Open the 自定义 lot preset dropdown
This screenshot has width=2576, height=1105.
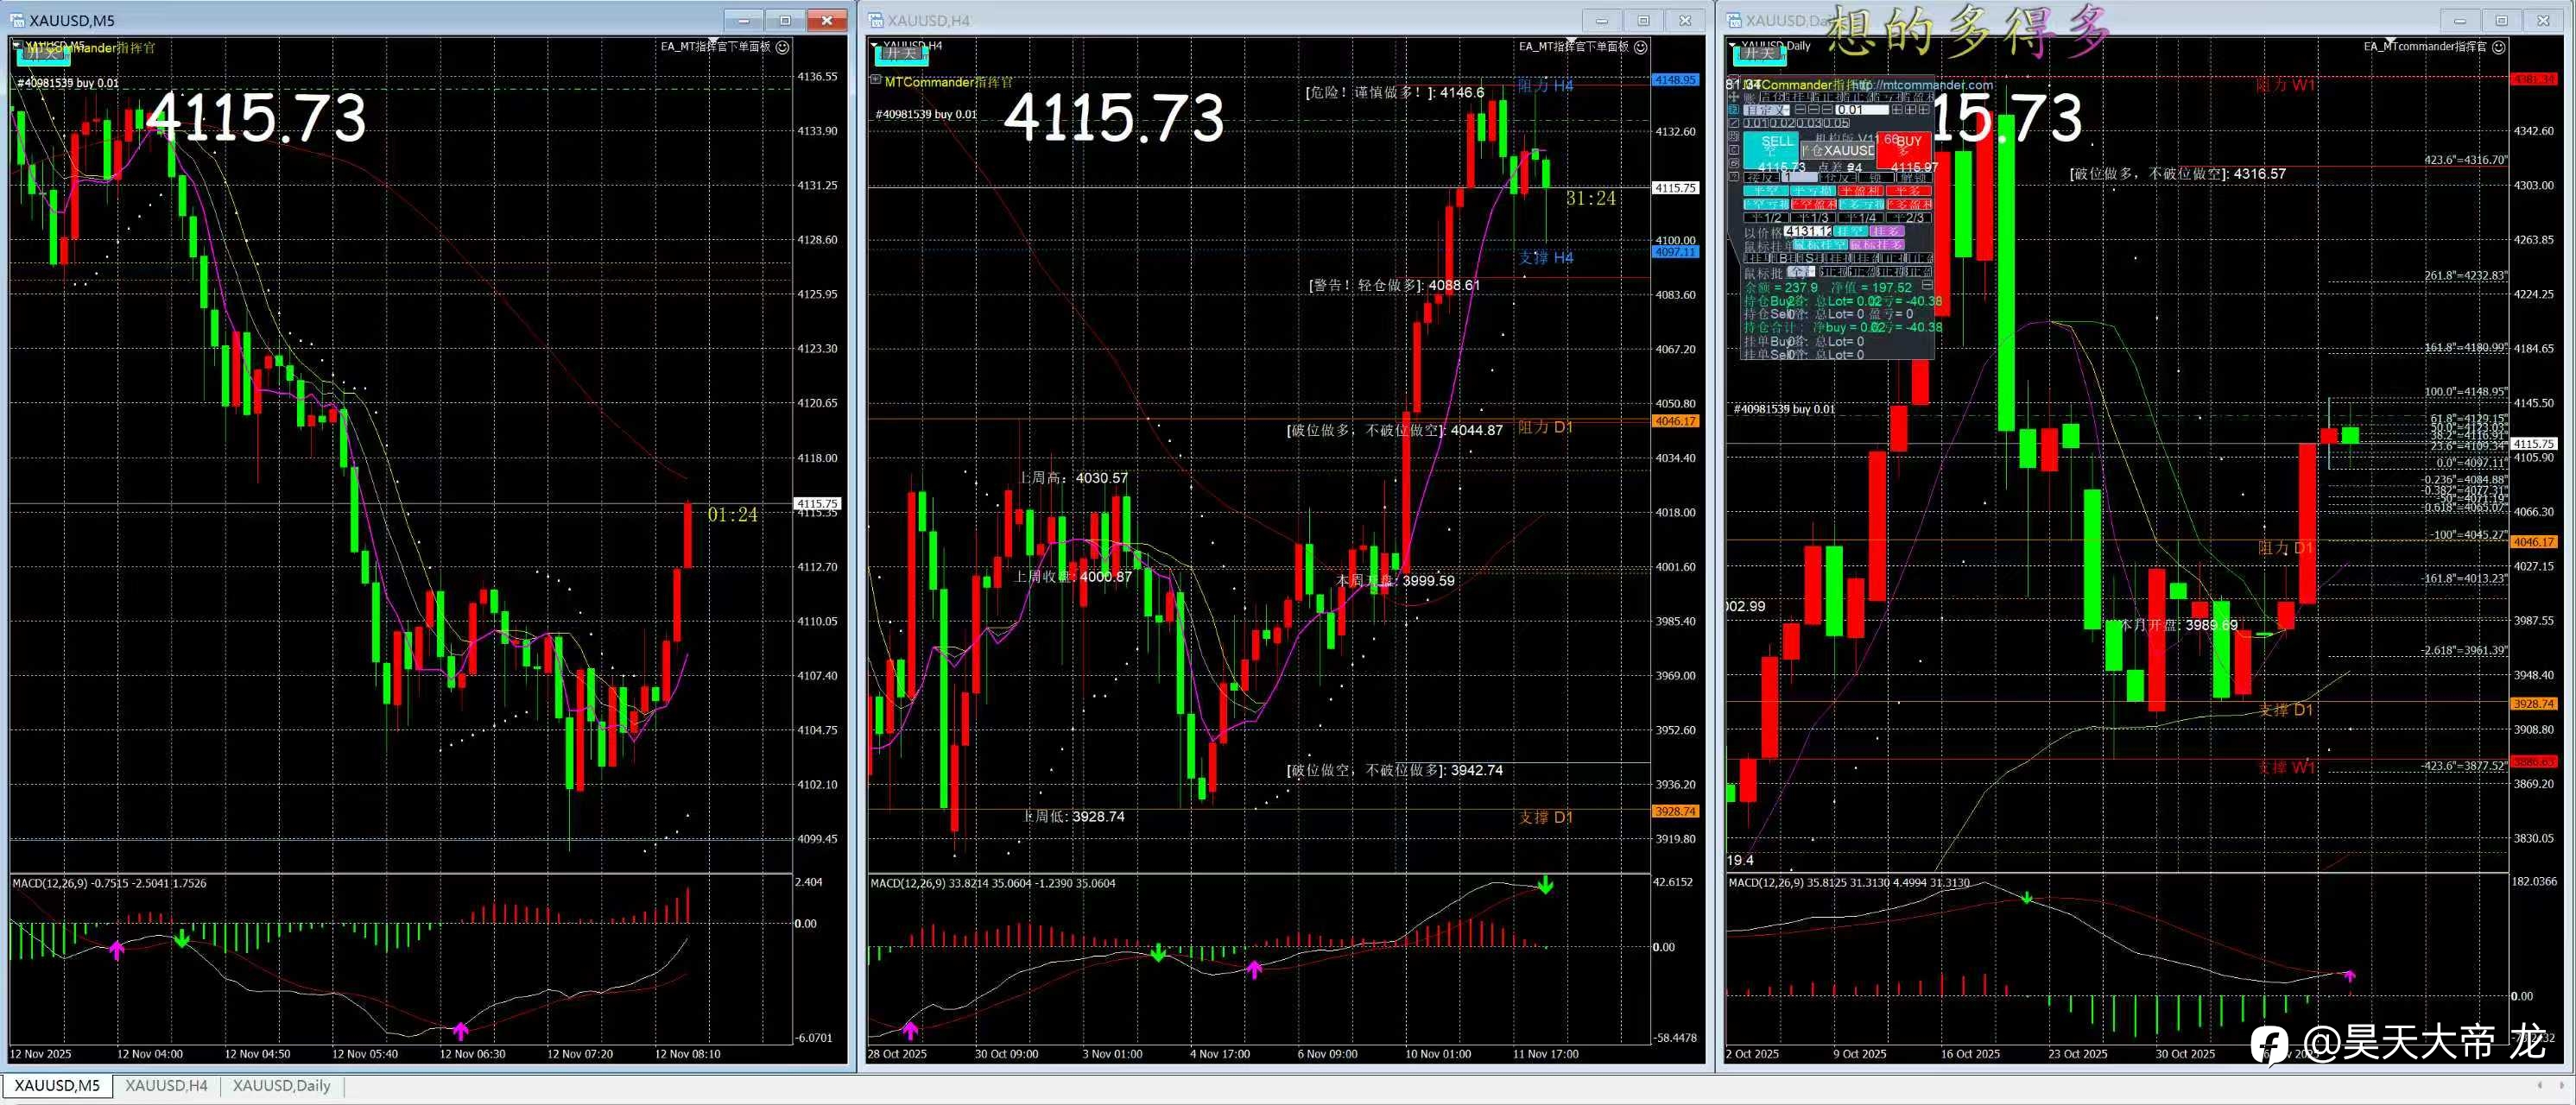(x=1767, y=110)
